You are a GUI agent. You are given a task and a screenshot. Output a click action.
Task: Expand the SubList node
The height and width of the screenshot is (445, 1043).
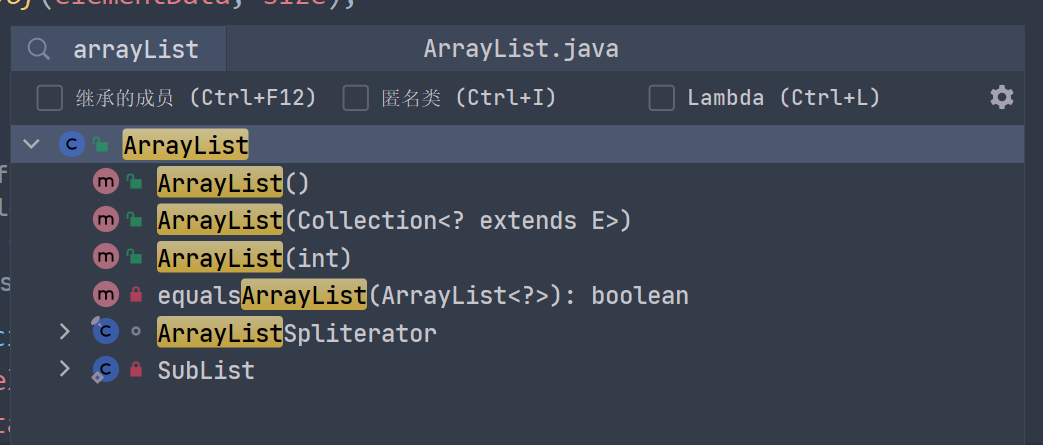tap(65, 370)
